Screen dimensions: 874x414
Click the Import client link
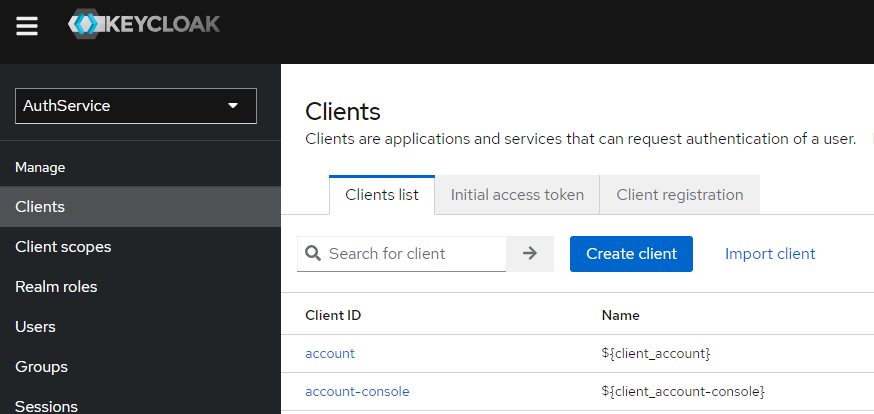click(x=770, y=254)
